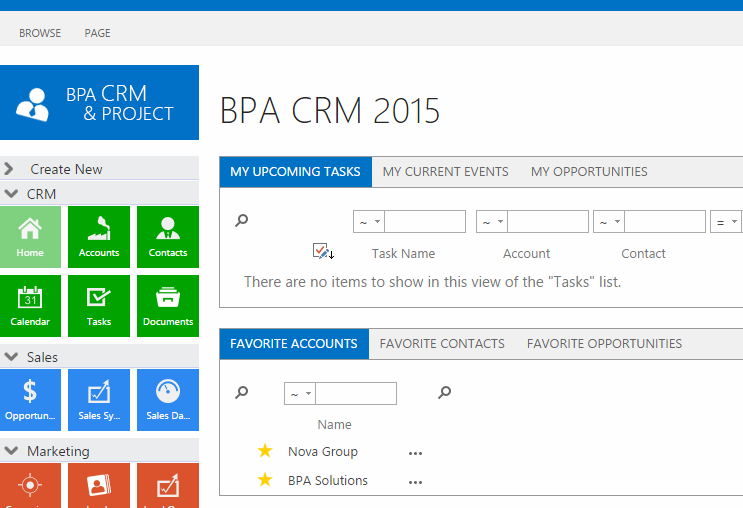This screenshot has width=743, height=508.
Task: Open the Accounts tile
Action: [x=99, y=236]
